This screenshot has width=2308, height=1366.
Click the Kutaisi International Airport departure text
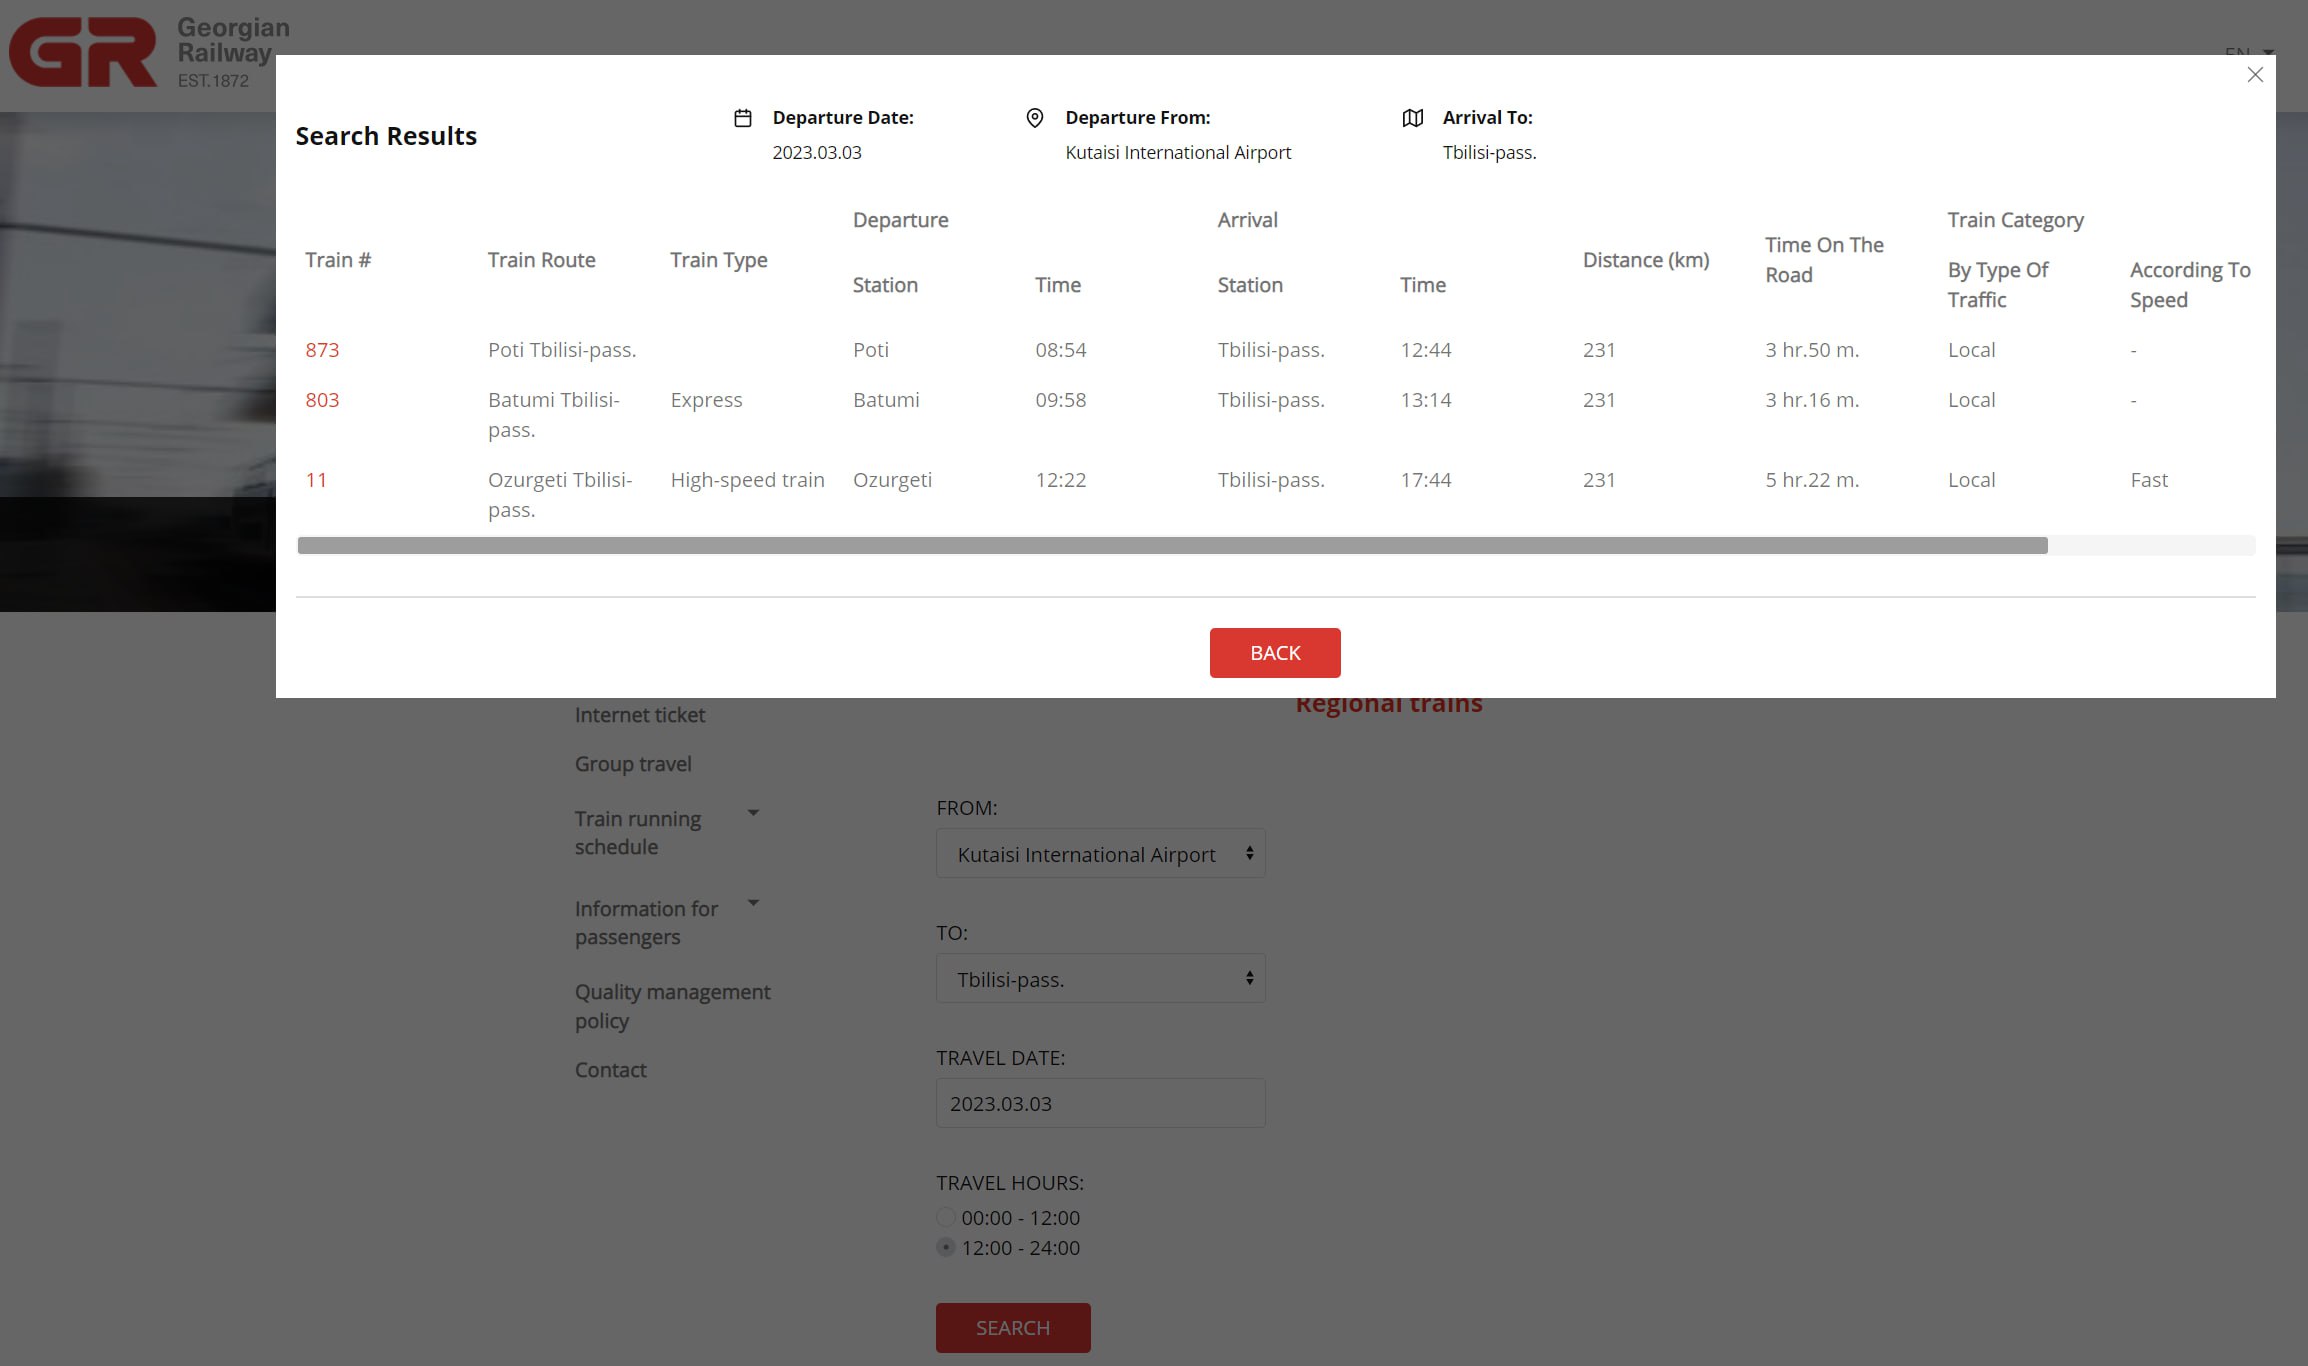pyautogui.click(x=1178, y=153)
